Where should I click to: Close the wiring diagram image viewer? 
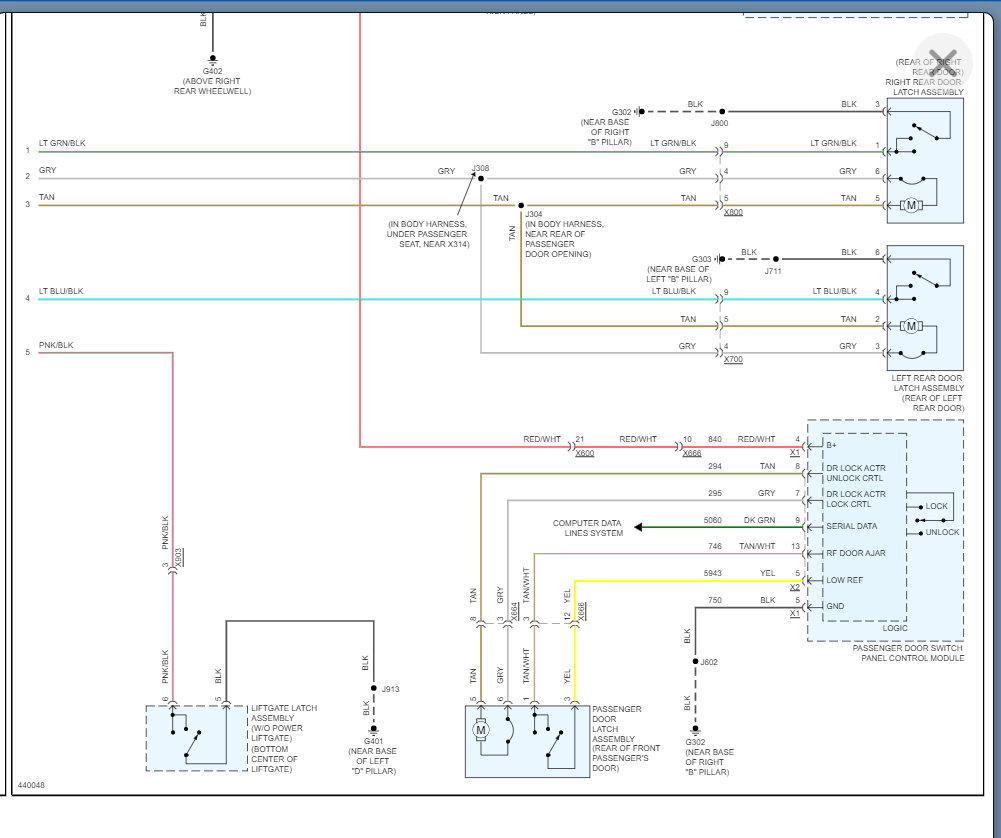(x=943, y=58)
